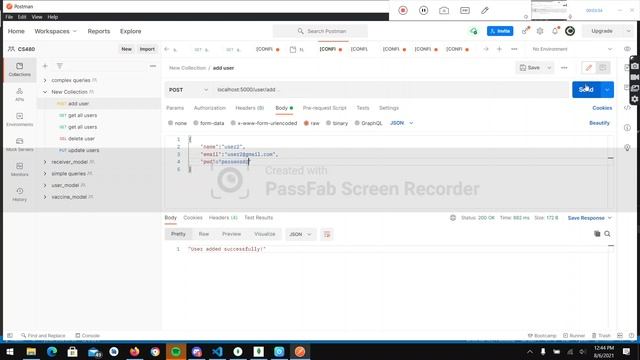Viewport: 640px width, 360px height.
Task: Click the Cookies link
Action: pyautogui.click(x=602, y=108)
